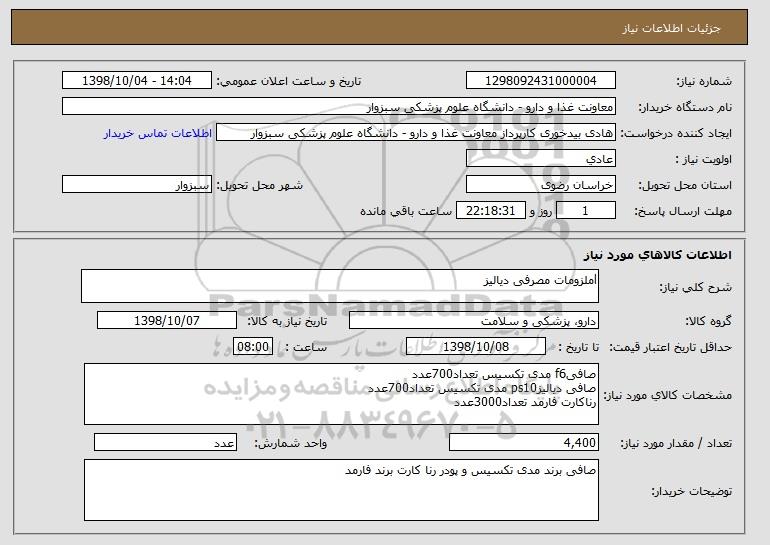Click the remaining time field 22:18:31
The height and width of the screenshot is (545, 770).
click(x=491, y=211)
